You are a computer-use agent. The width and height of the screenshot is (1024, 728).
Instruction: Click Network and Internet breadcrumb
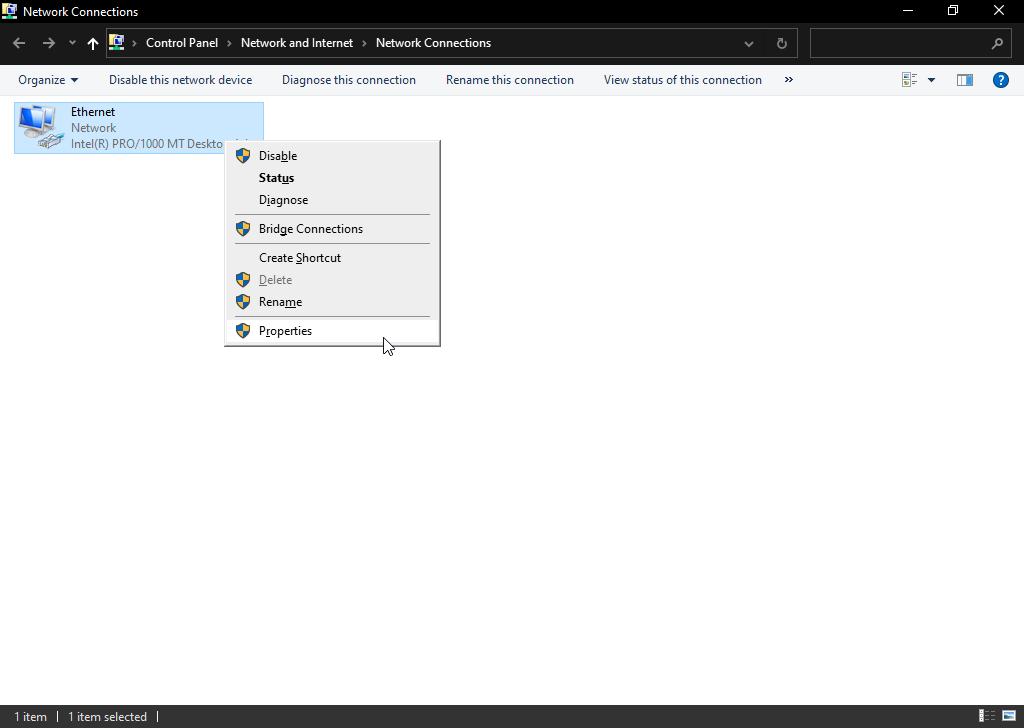tap(297, 43)
